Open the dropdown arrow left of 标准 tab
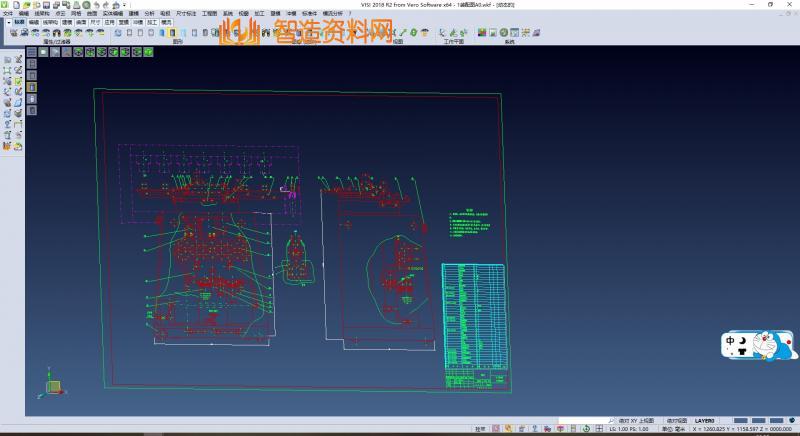This screenshot has width=800, height=436. [8, 20]
